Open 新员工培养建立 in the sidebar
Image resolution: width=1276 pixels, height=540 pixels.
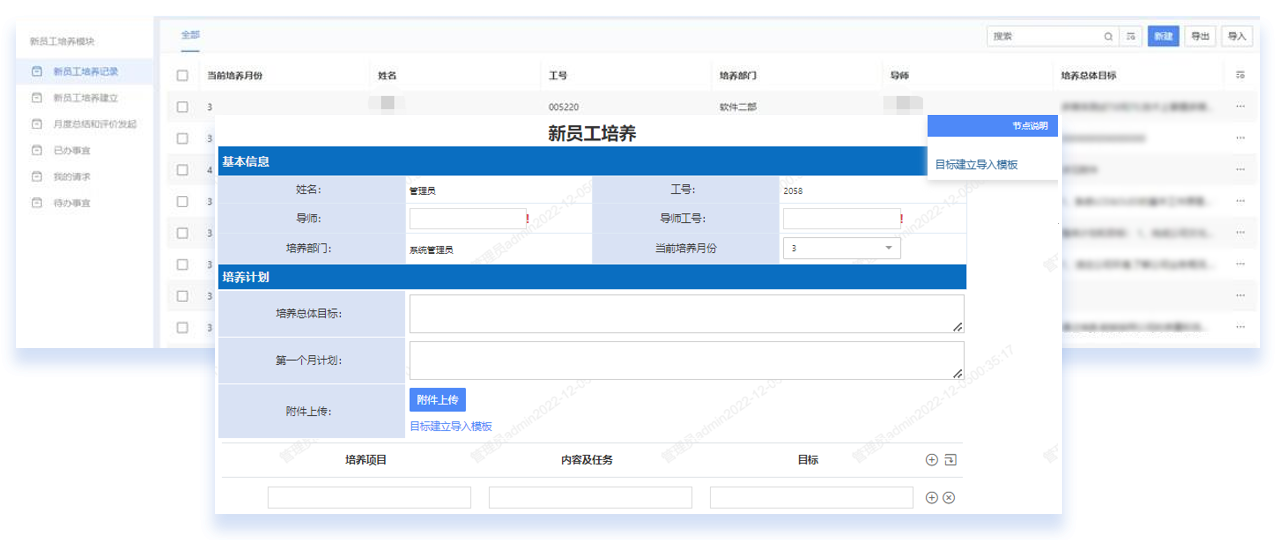pos(86,98)
